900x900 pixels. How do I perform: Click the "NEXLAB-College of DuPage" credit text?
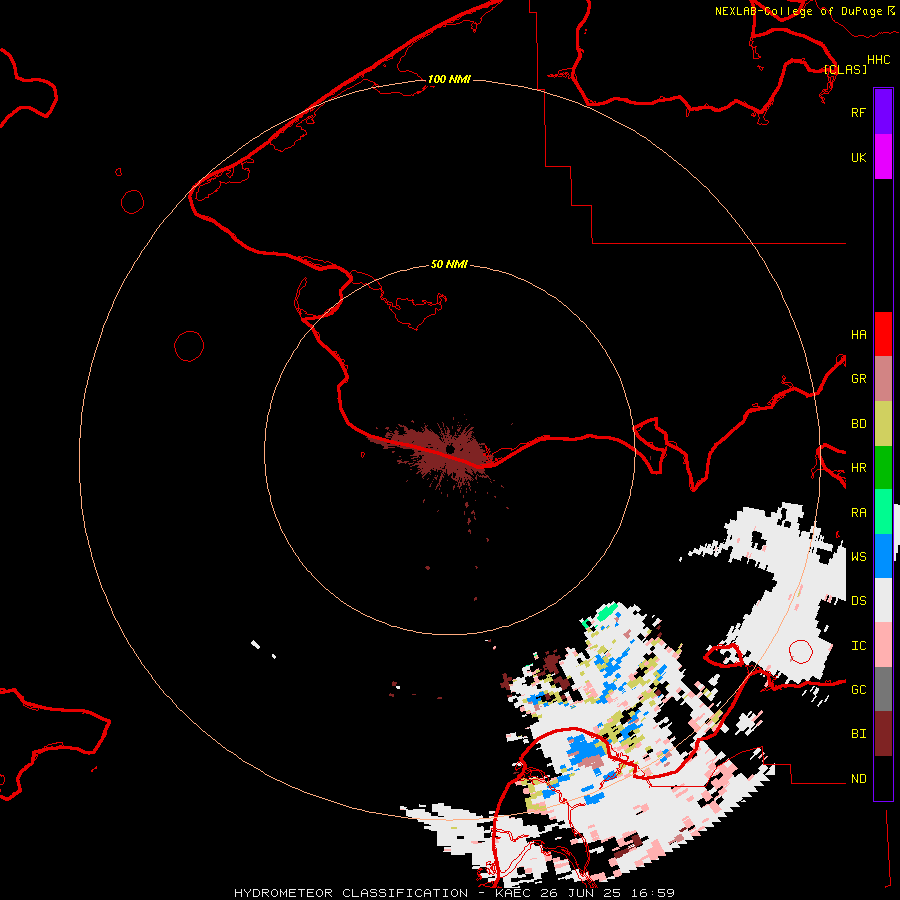pos(798,11)
